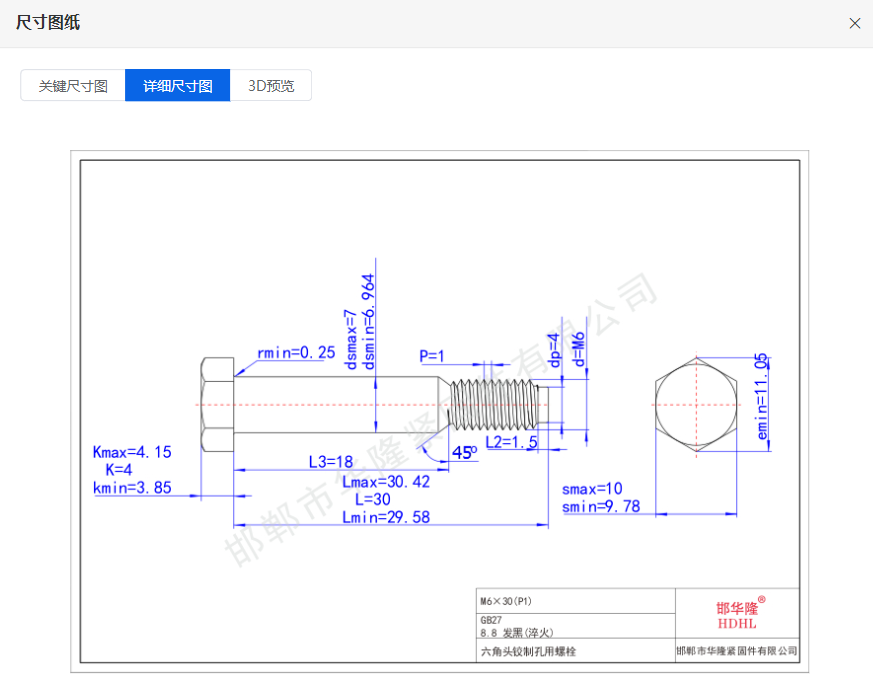Close the 尺寸图纸 dialog
This screenshot has width=873, height=684.
(x=854, y=23)
